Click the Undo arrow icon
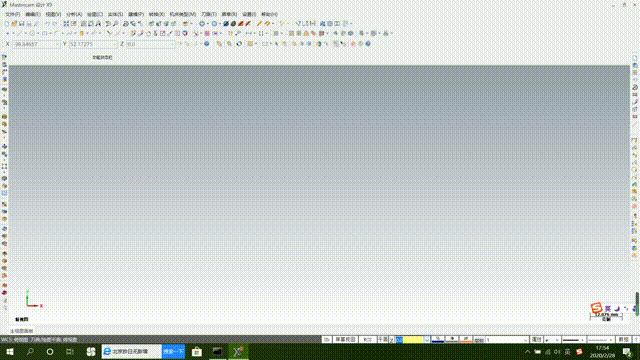640x360 pixels. (47, 24)
